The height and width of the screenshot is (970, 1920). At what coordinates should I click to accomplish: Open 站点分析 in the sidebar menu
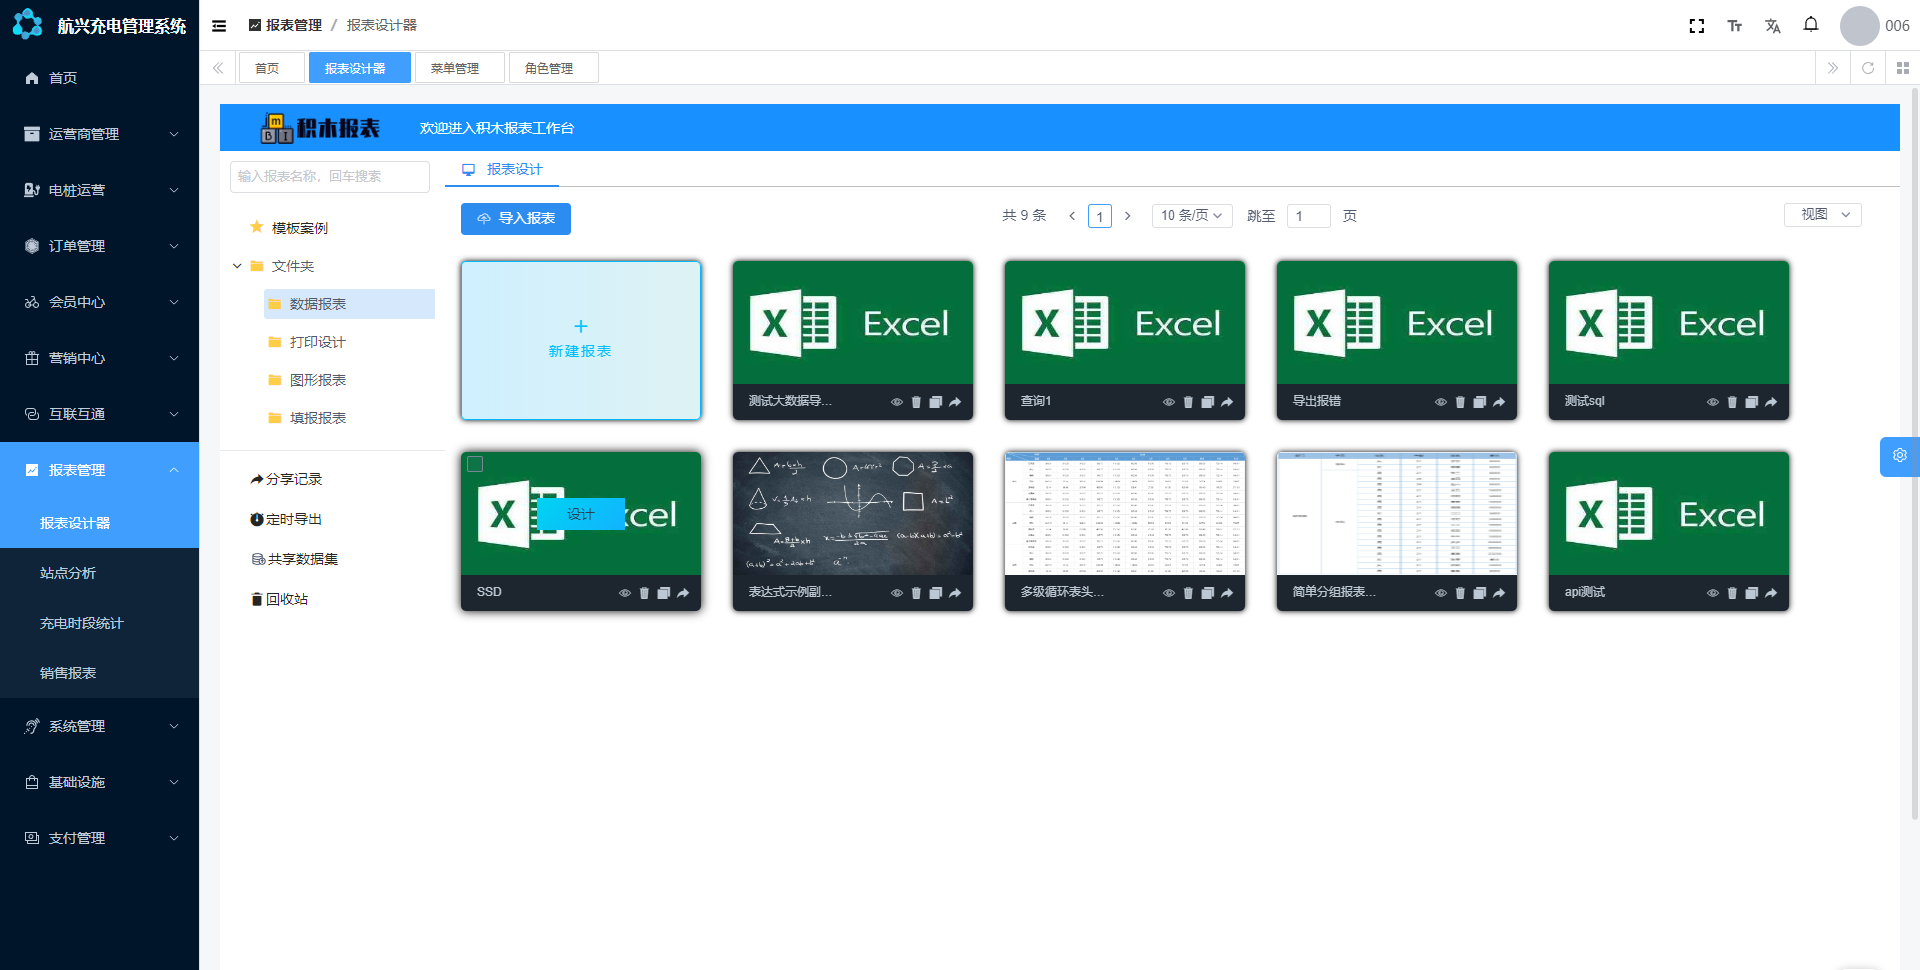coord(68,573)
